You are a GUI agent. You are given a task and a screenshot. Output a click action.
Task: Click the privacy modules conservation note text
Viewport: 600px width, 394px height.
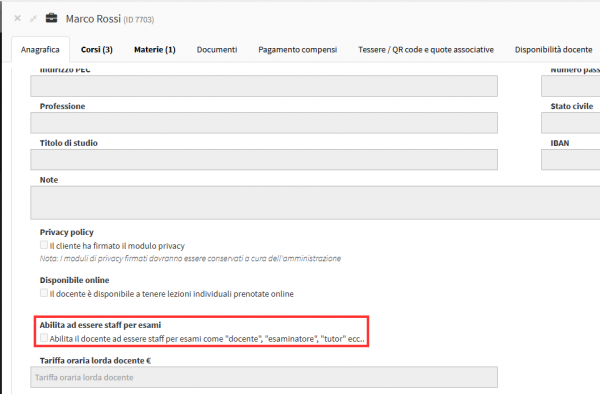click(190, 259)
